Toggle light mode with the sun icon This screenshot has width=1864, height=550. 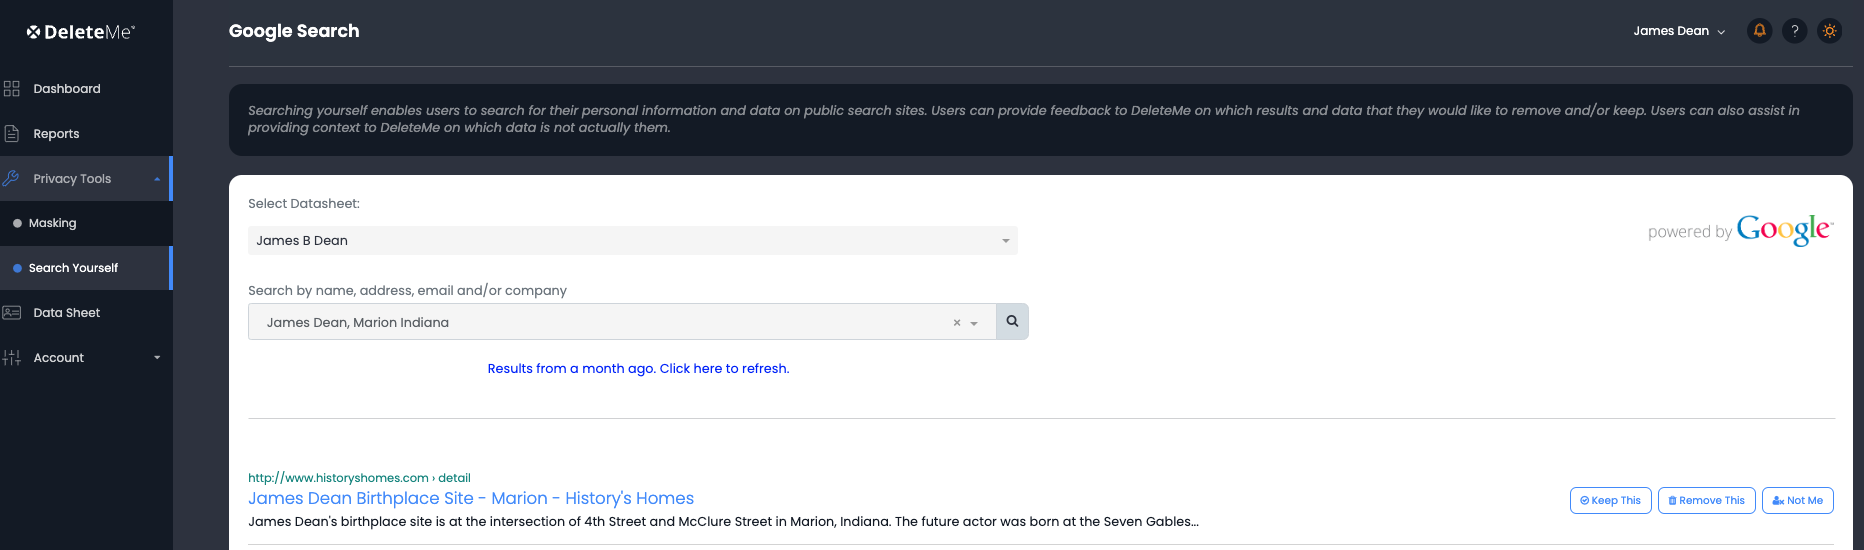click(x=1830, y=31)
